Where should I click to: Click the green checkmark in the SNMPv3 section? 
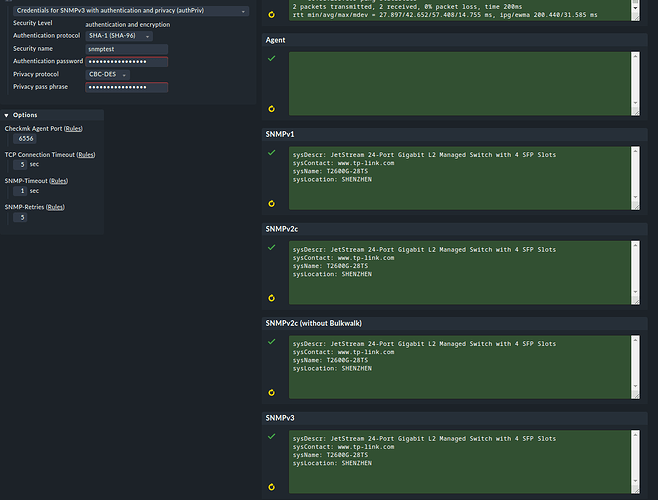point(271,437)
